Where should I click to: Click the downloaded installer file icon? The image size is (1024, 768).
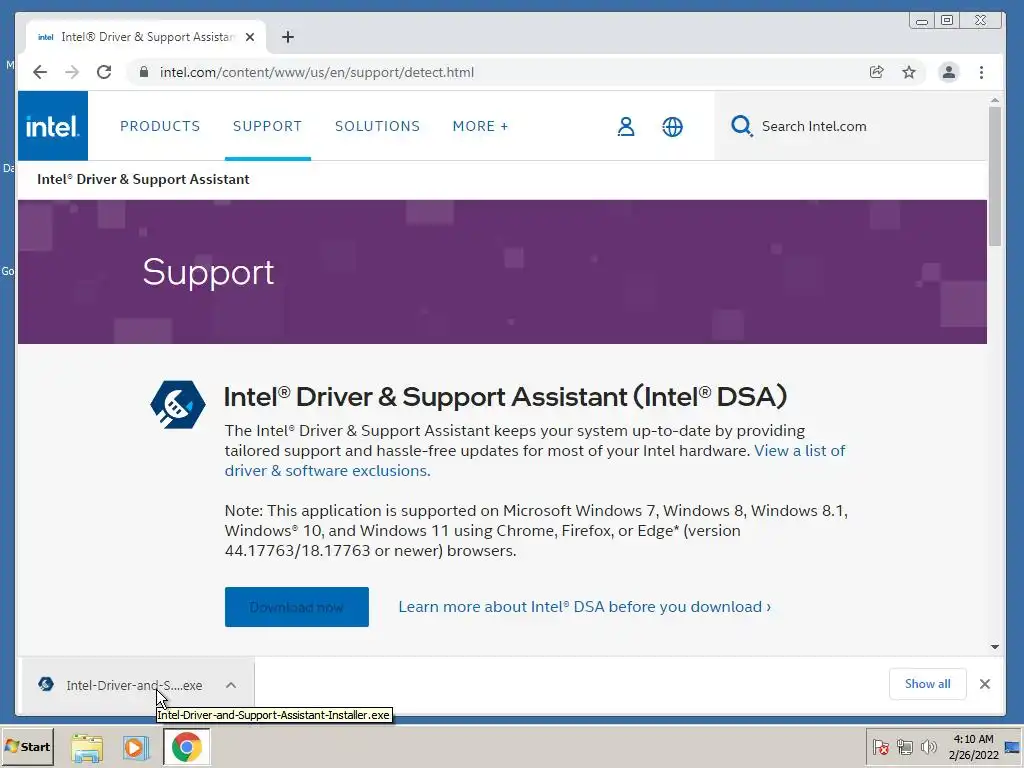point(46,684)
